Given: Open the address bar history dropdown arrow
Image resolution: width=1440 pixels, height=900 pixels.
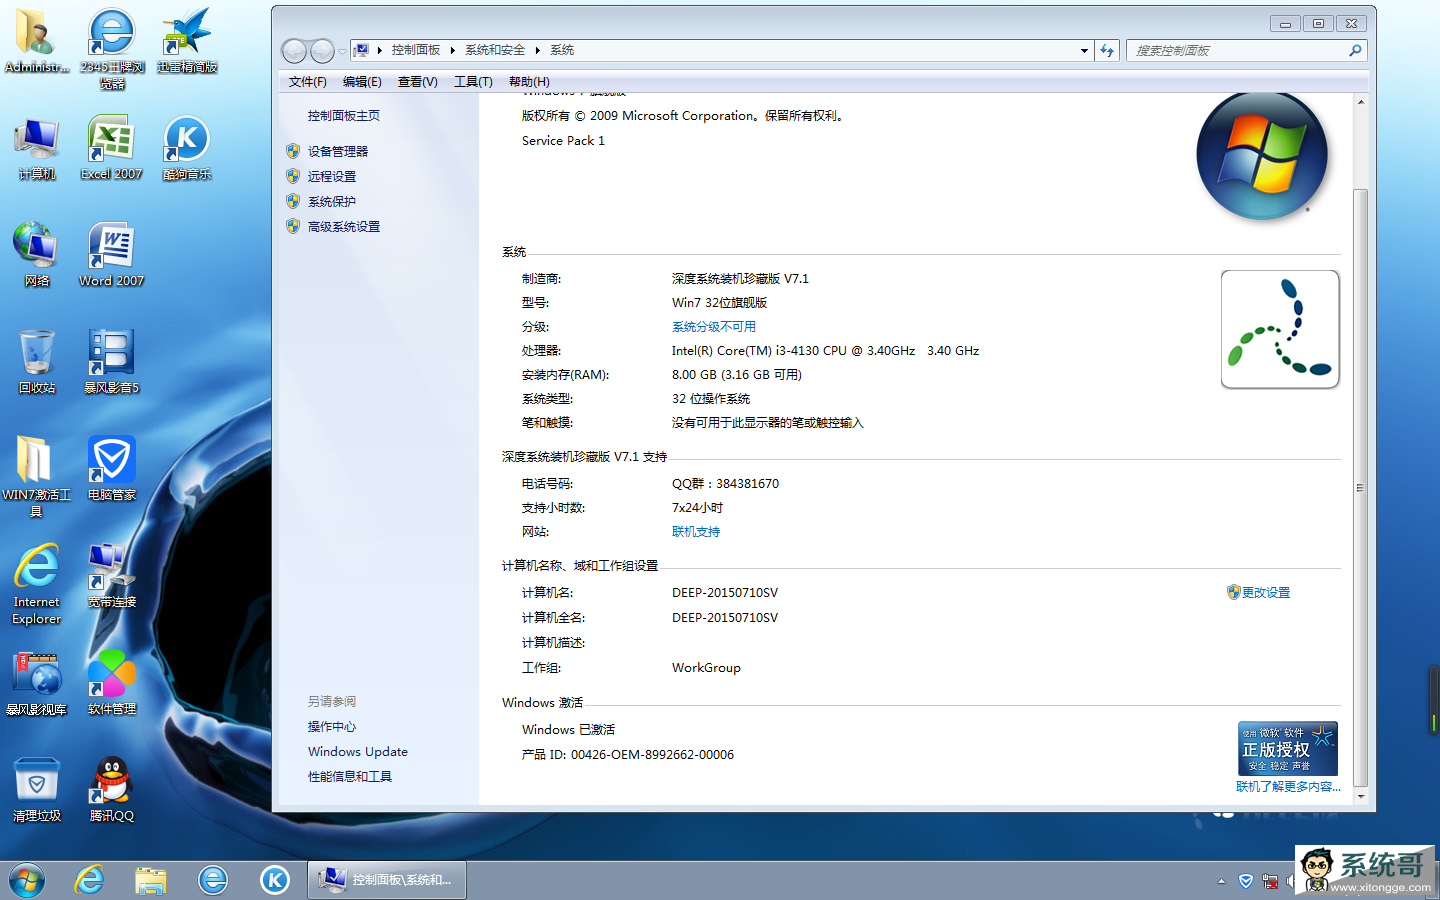Looking at the screenshot, I should pos(1084,50).
